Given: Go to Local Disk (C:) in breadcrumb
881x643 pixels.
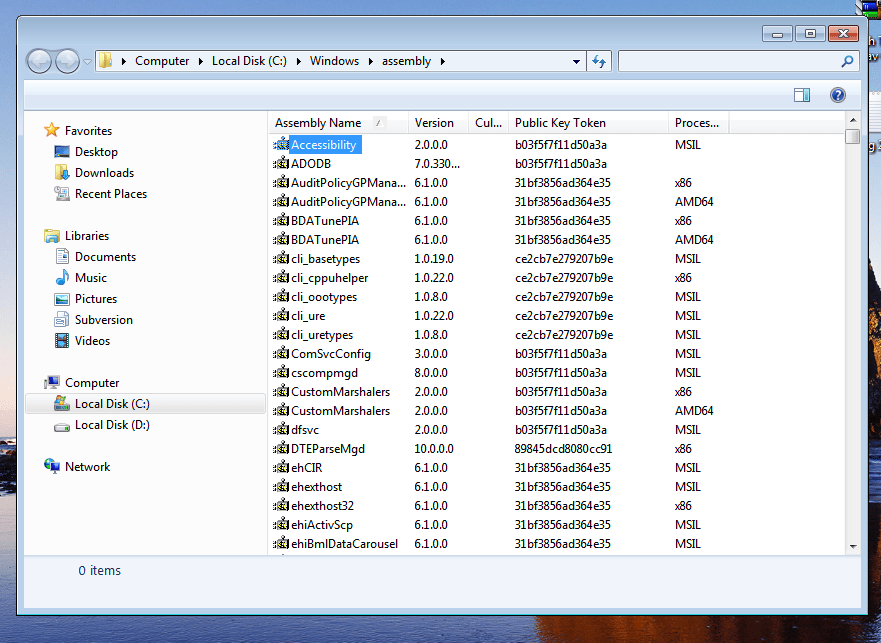Looking at the screenshot, I should click(x=249, y=61).
